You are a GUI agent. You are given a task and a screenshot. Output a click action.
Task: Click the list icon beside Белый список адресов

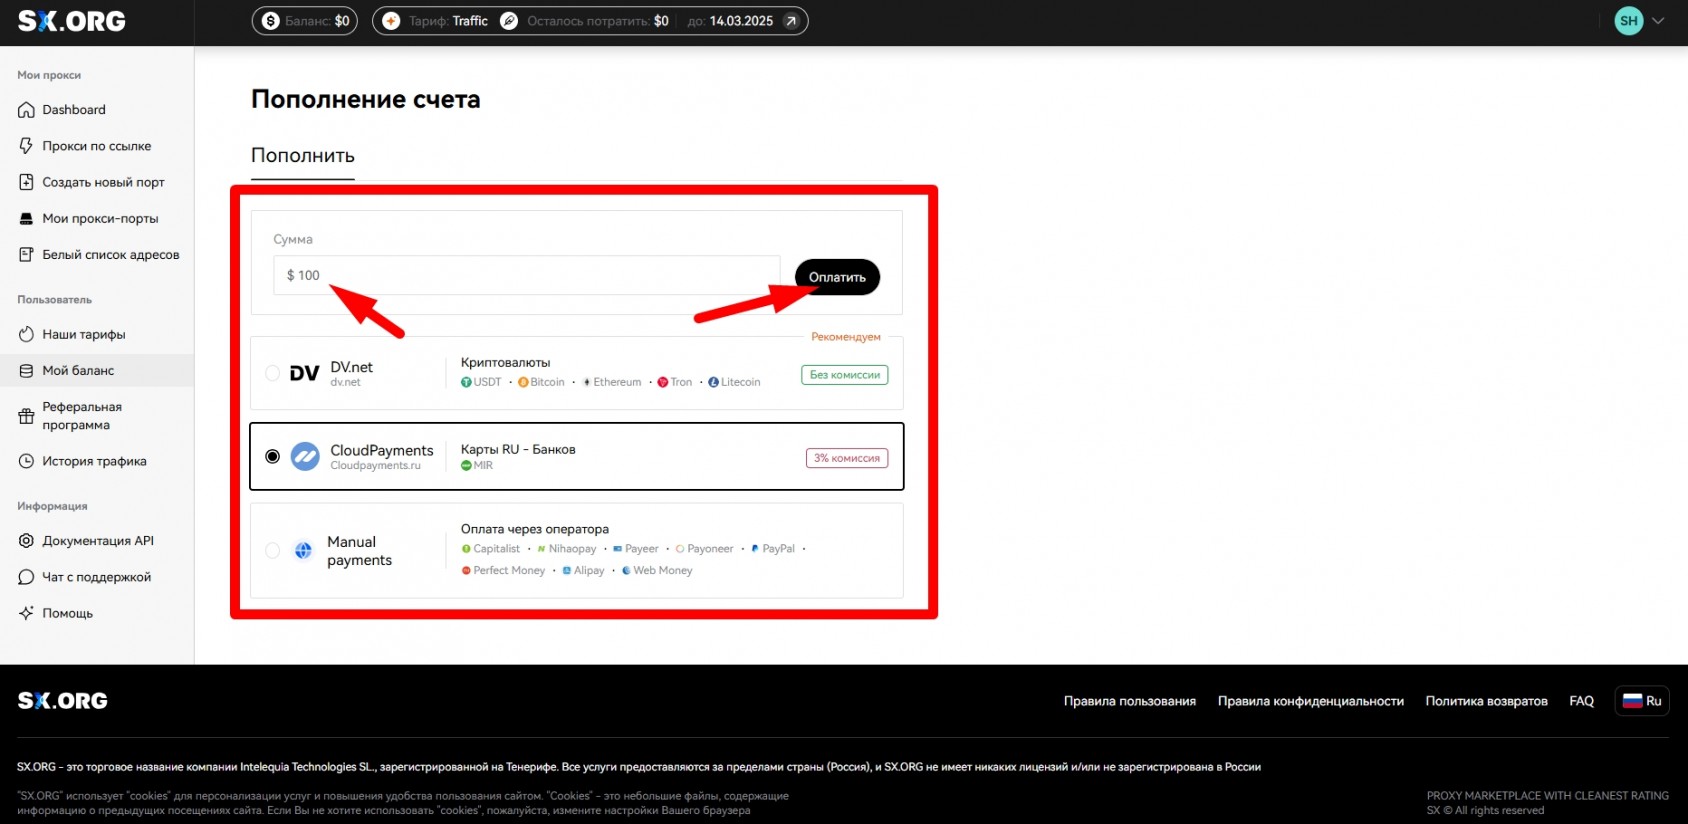[26, 255]
